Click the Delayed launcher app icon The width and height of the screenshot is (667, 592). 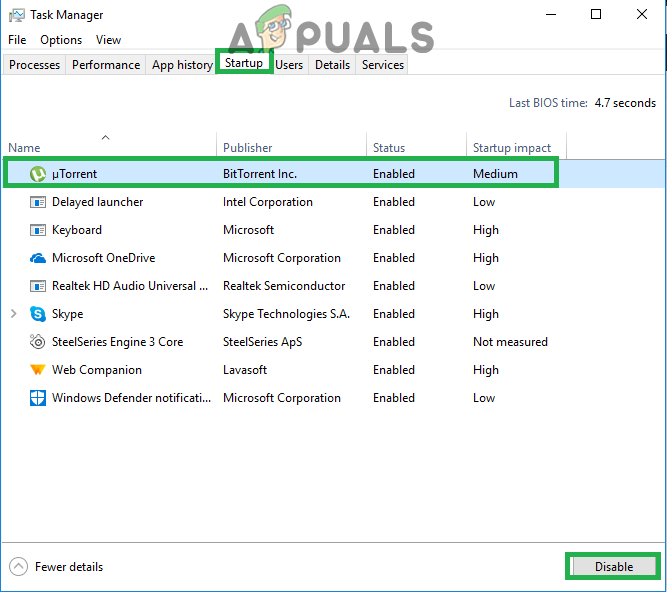38,202
